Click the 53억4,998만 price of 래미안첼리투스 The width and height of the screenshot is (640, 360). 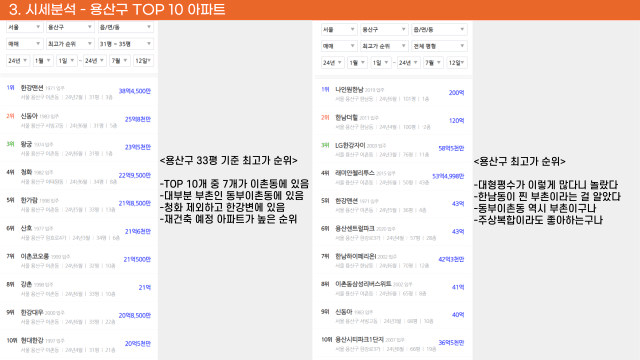pos(448,176)
